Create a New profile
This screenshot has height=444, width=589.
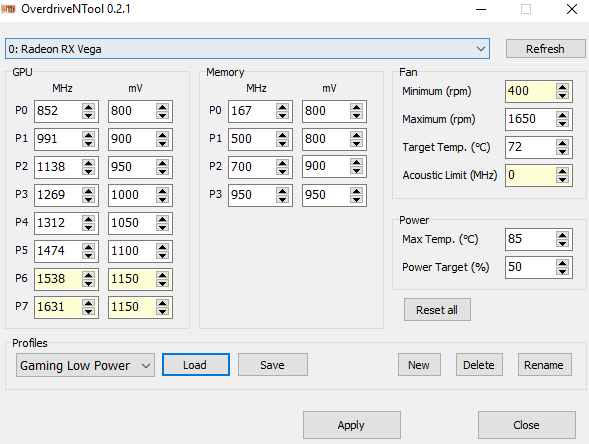tap(419, 365)
